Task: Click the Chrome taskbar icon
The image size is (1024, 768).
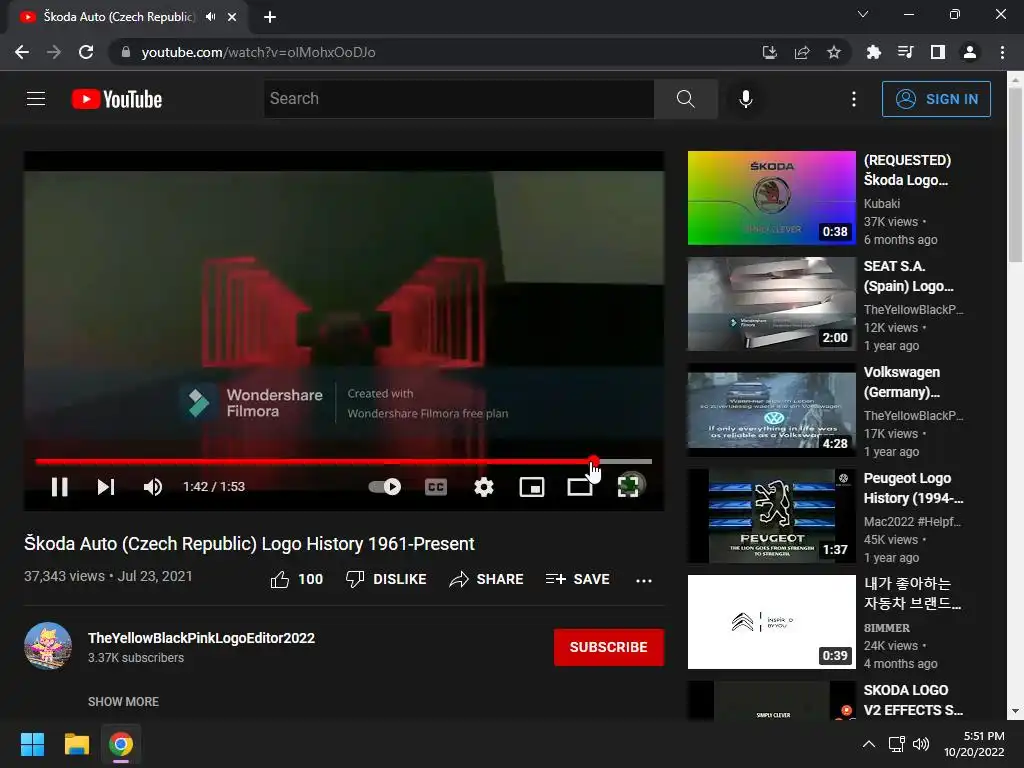Action: [121, 744]
